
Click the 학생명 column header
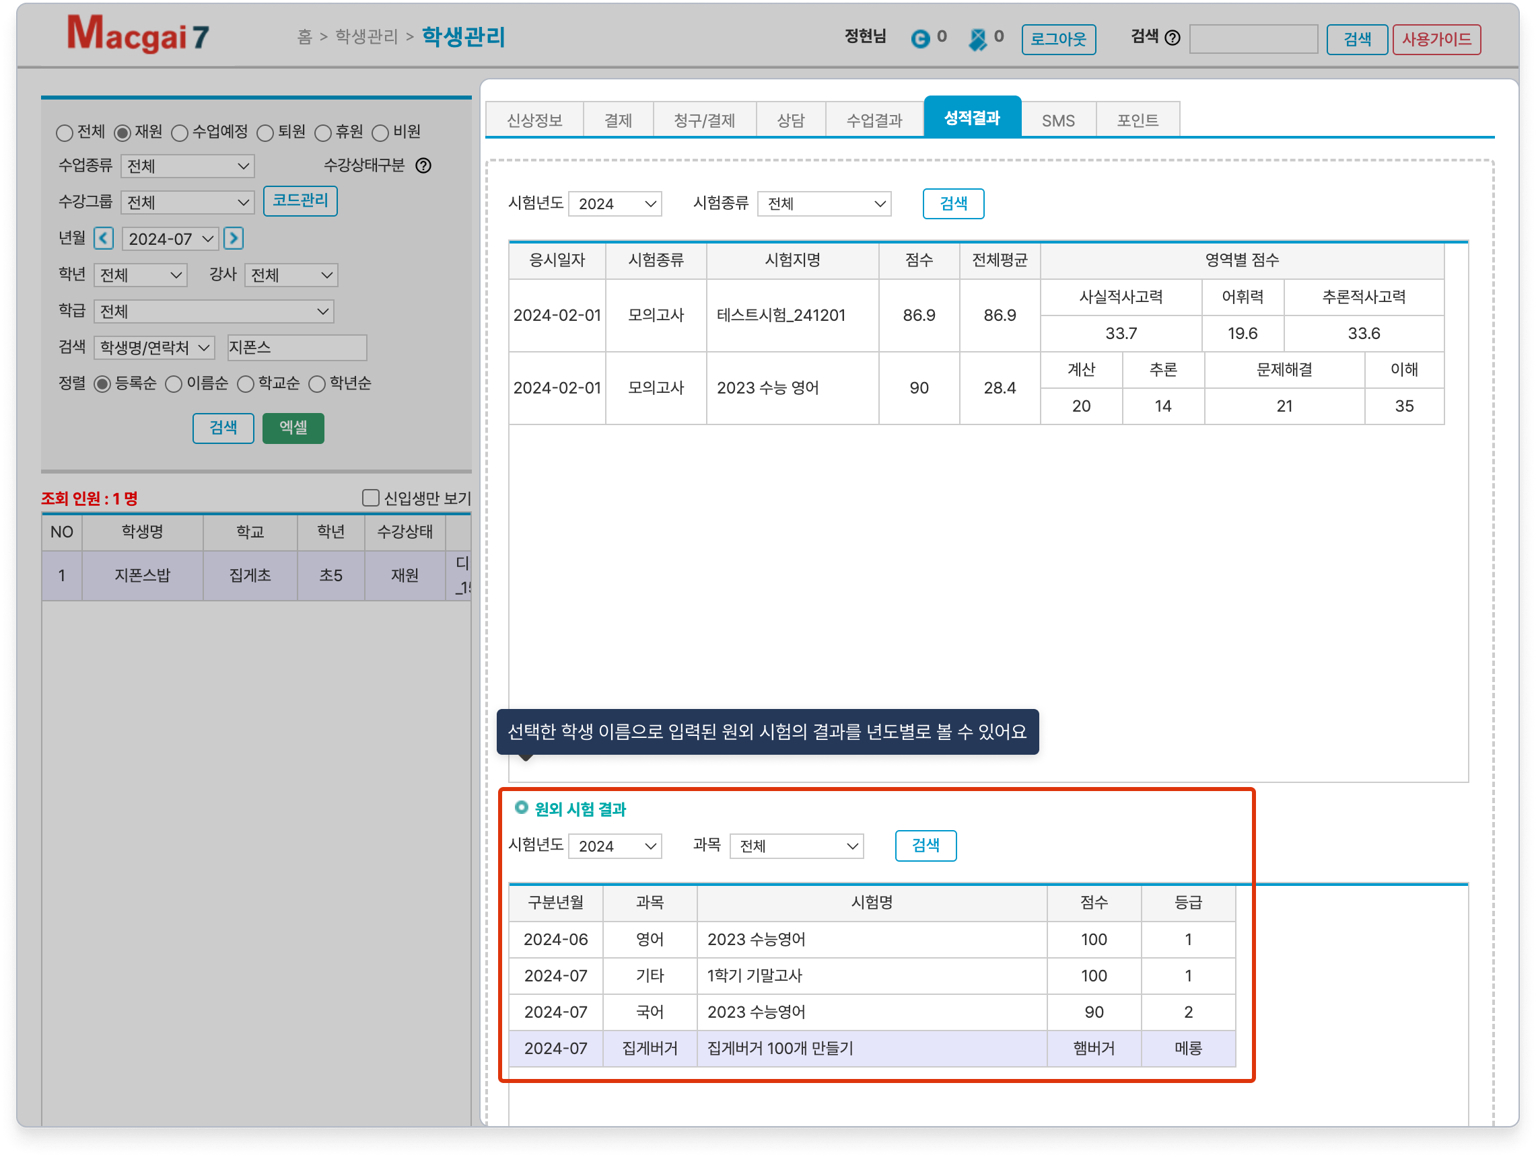(142, 532)
